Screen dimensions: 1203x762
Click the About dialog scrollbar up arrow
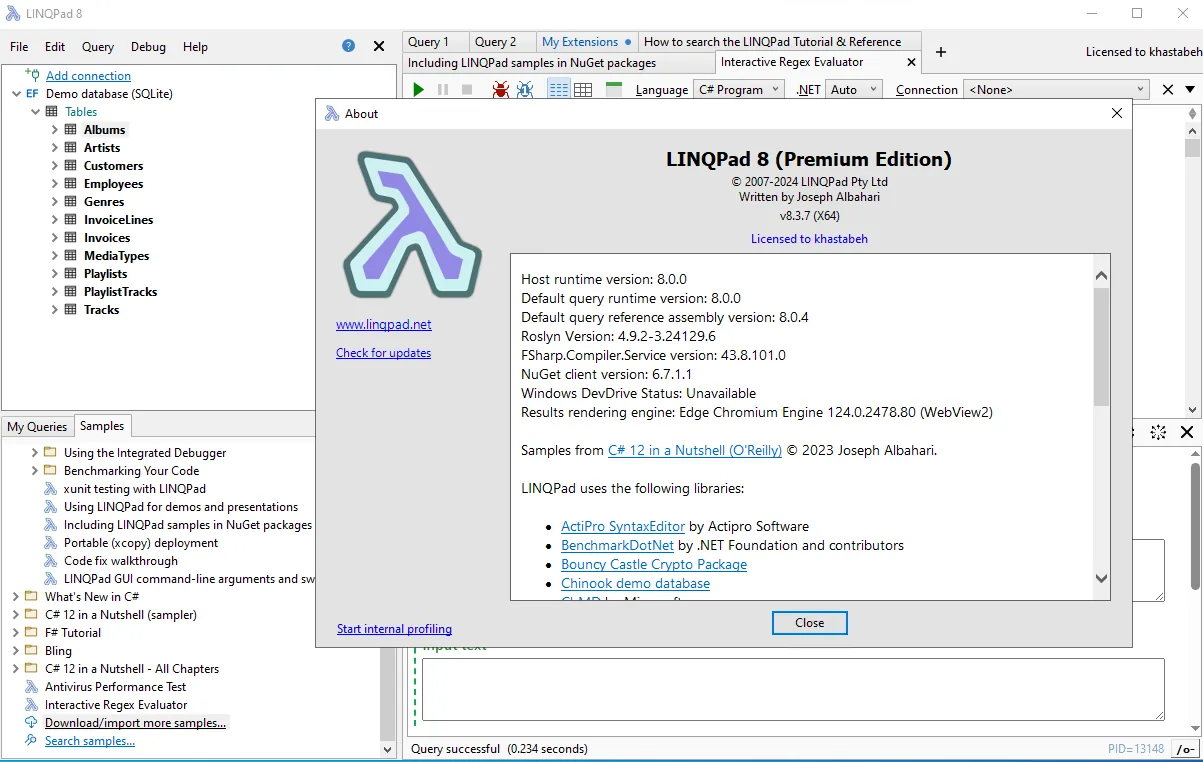[x=1101, y=276]
